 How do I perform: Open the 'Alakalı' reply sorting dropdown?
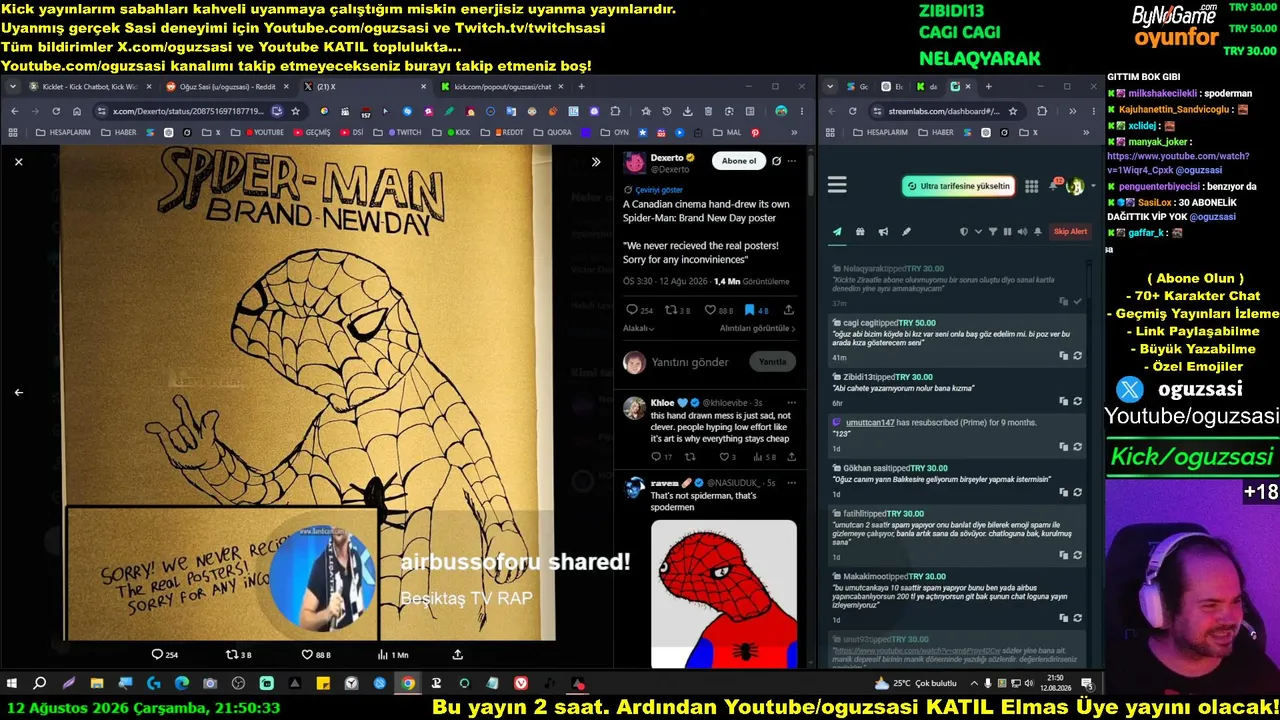(x=639, y=328)
